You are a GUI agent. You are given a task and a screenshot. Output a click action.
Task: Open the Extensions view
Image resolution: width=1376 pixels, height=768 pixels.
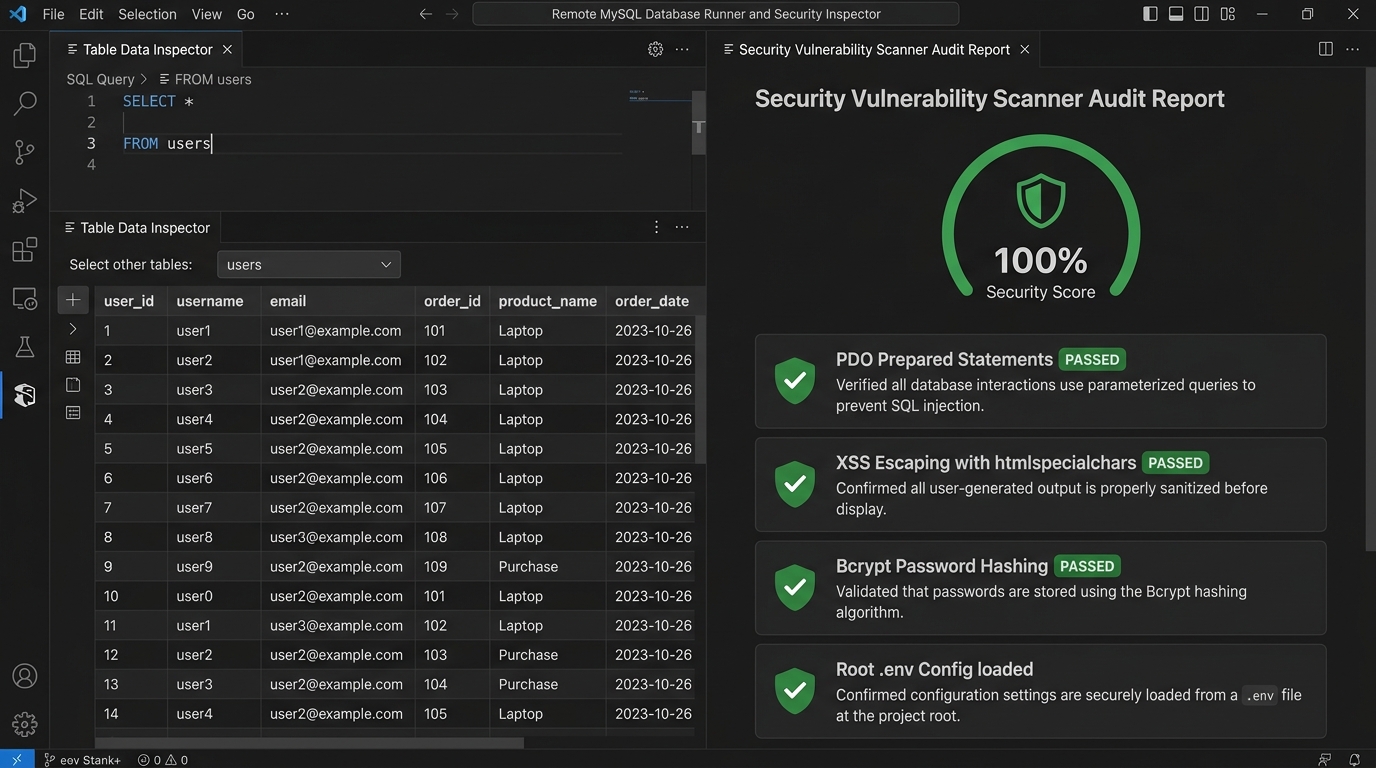tap(24, 250)
